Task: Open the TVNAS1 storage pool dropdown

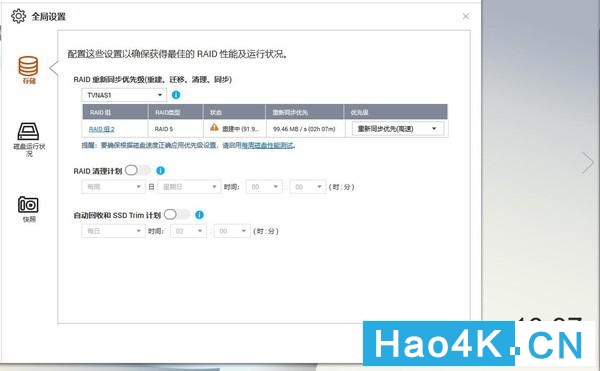Action: tap(124, 95)
